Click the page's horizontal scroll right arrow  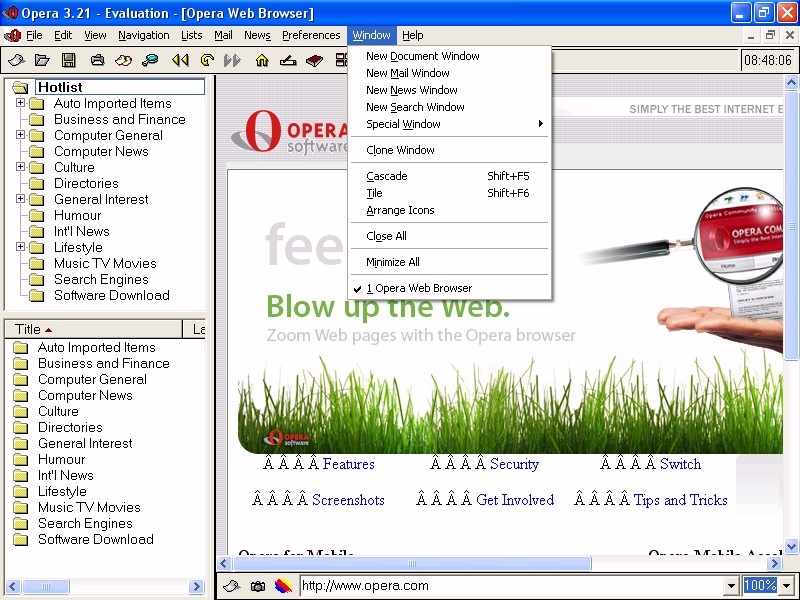click(774, 564)
